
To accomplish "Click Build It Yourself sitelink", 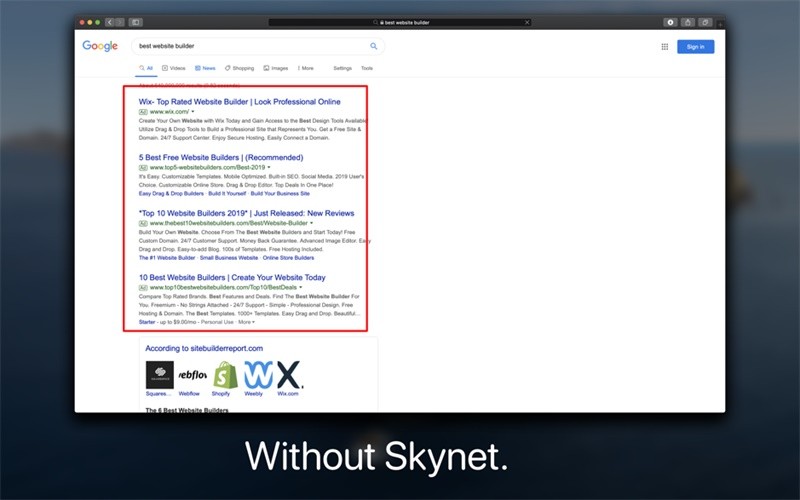I will [227, 193].
